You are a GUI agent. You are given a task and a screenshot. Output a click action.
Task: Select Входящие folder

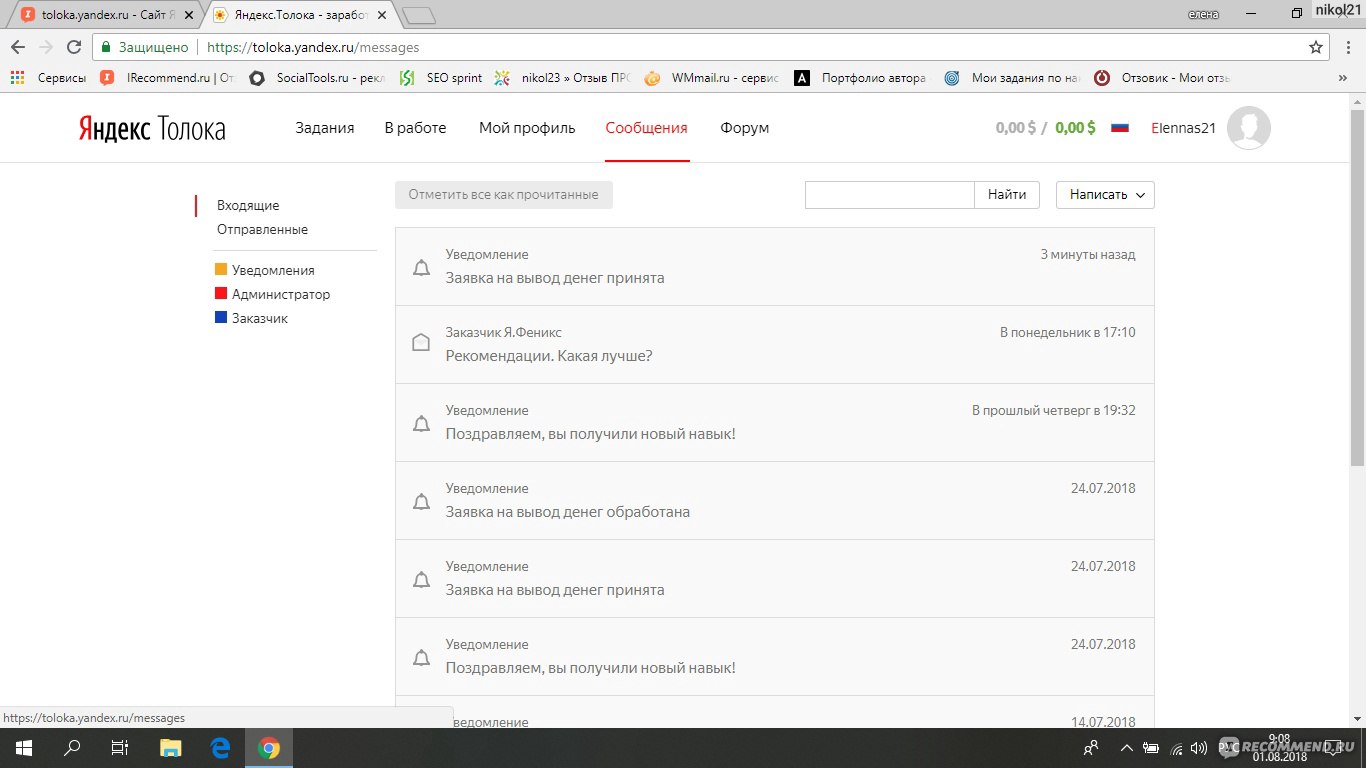click(248, 205)
